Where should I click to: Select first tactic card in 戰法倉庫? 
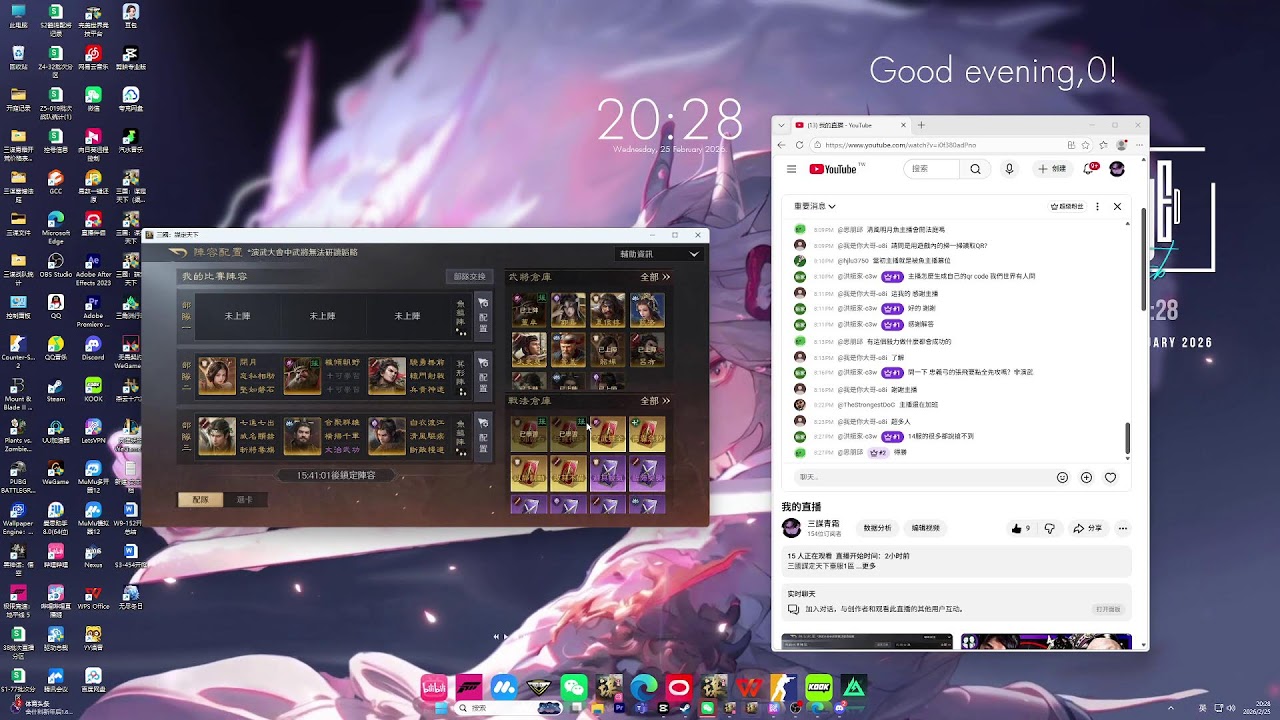[528, 434]
